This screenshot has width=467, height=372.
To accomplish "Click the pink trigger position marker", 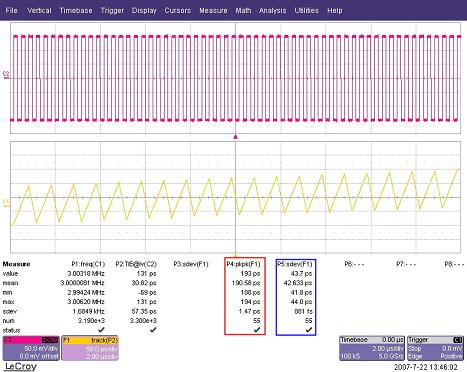I will 236,137.
